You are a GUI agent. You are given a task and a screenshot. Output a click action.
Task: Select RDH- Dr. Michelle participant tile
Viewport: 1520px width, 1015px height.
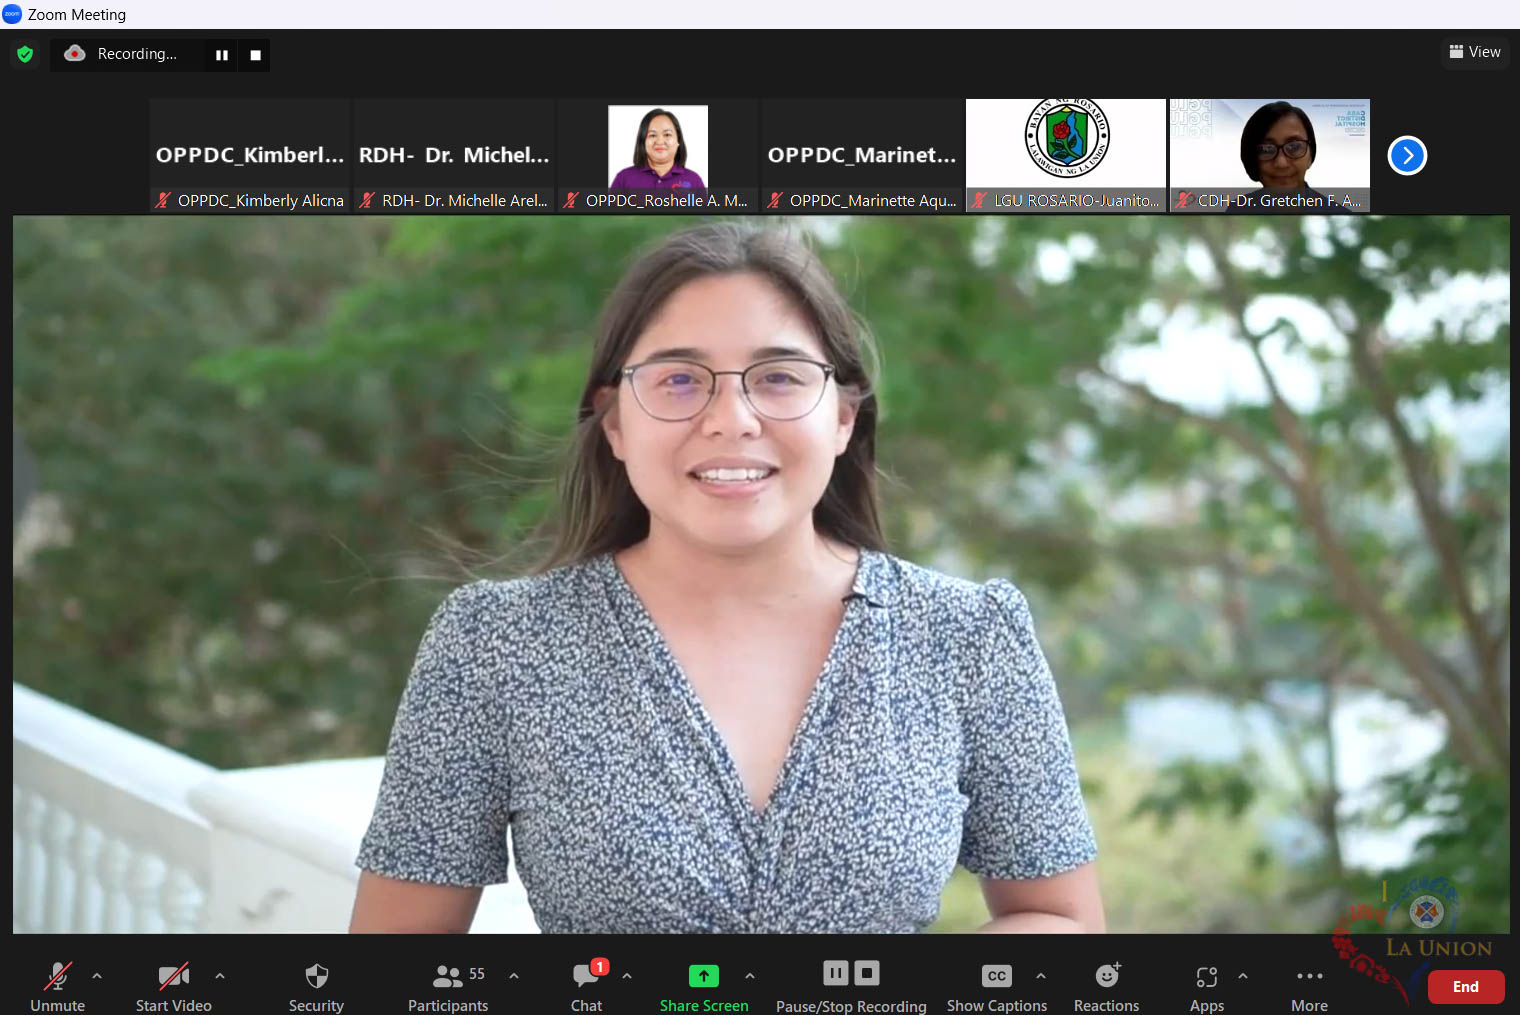coord(454,155)
